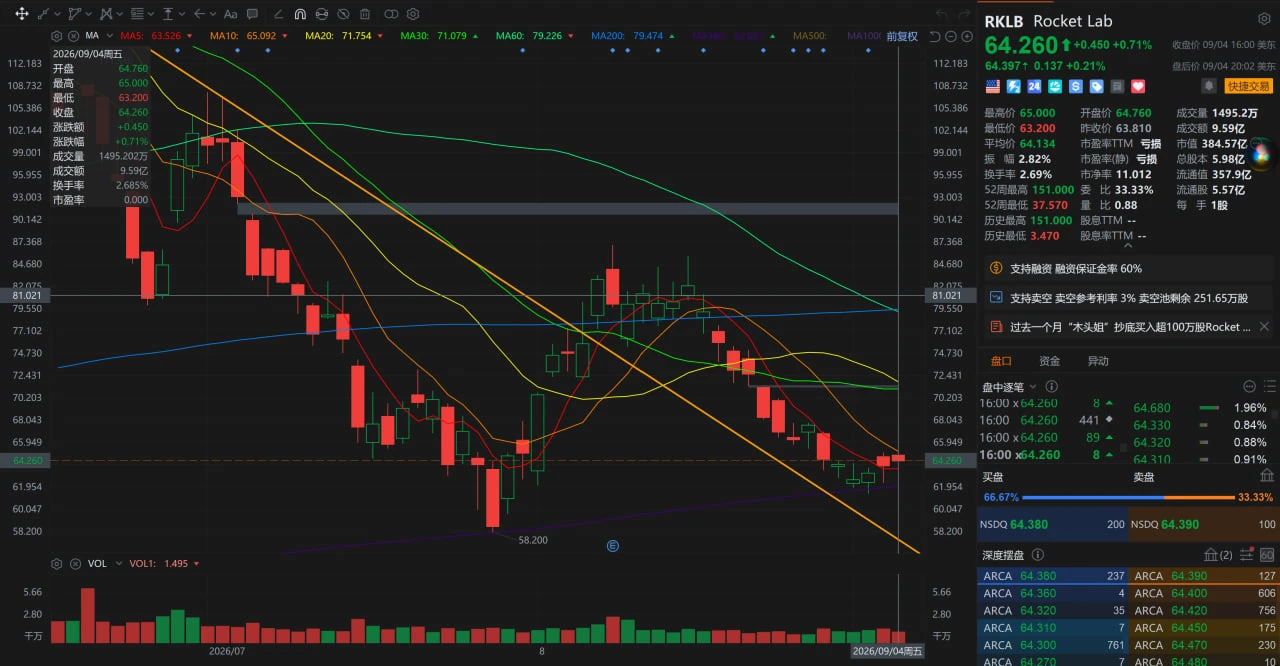Viewport: 1280px width, 666px height.
Task: Click the bank icon beside 卖盘
Action: click(x=1266, y=475)
